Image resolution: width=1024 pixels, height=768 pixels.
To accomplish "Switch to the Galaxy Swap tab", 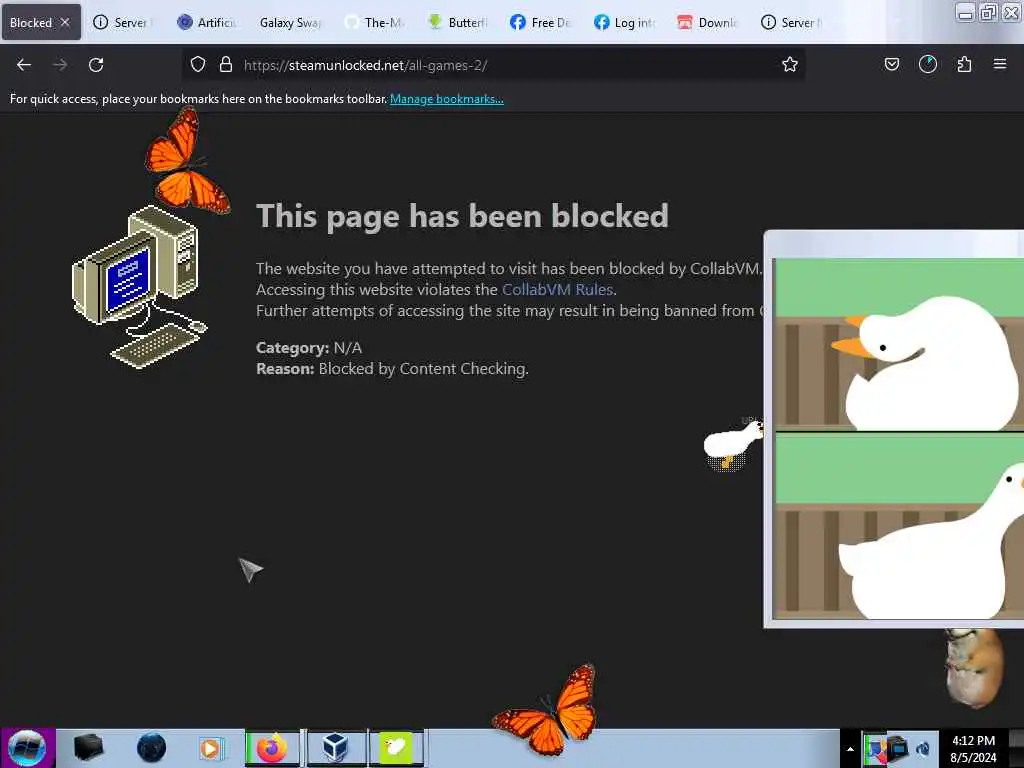I will [290, 22].
